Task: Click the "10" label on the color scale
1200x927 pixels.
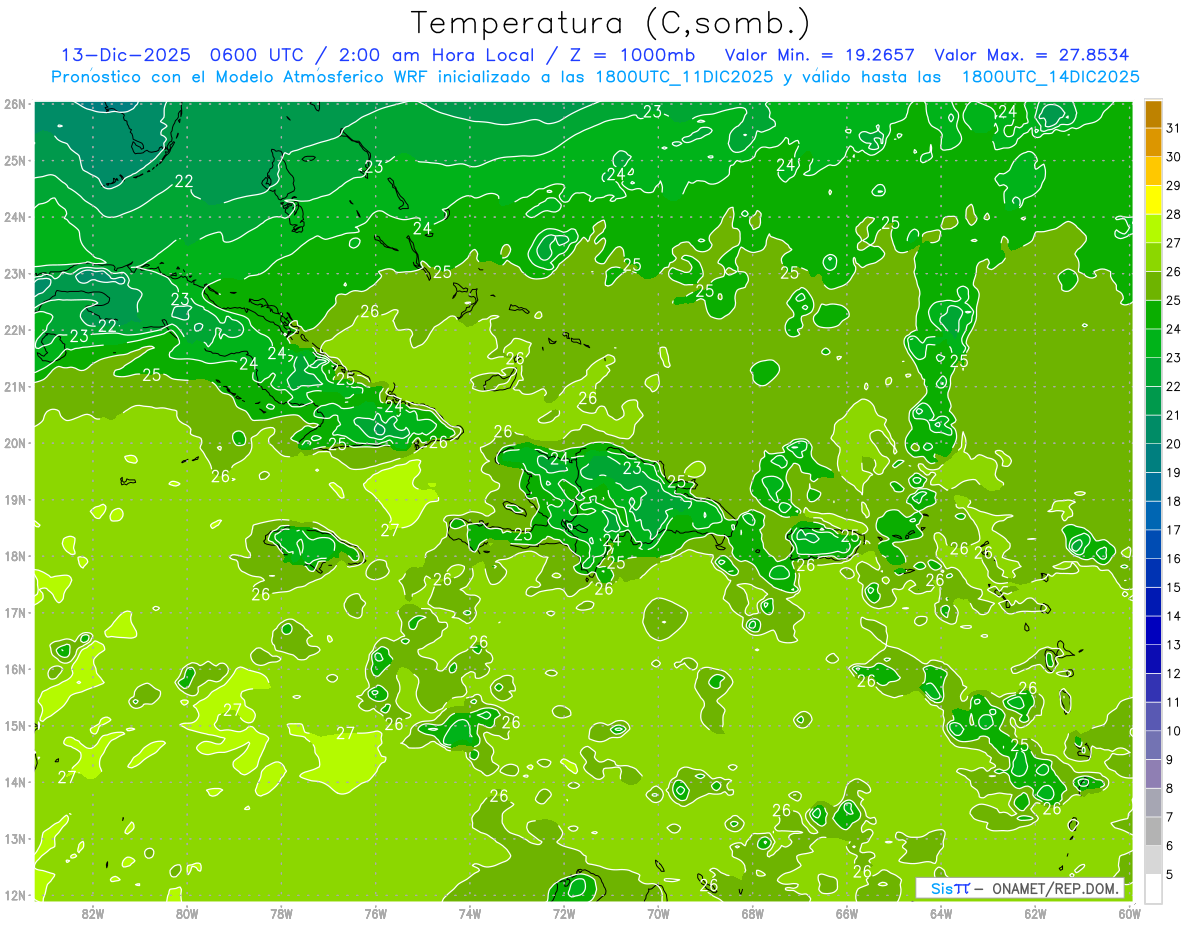Action: pyautogui.click(x=1174, y=731)
